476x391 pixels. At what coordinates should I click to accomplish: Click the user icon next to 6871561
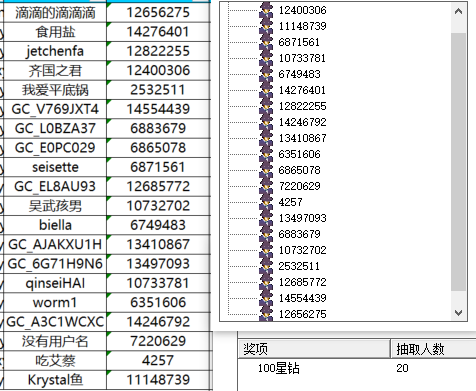(x=266, y=42)
